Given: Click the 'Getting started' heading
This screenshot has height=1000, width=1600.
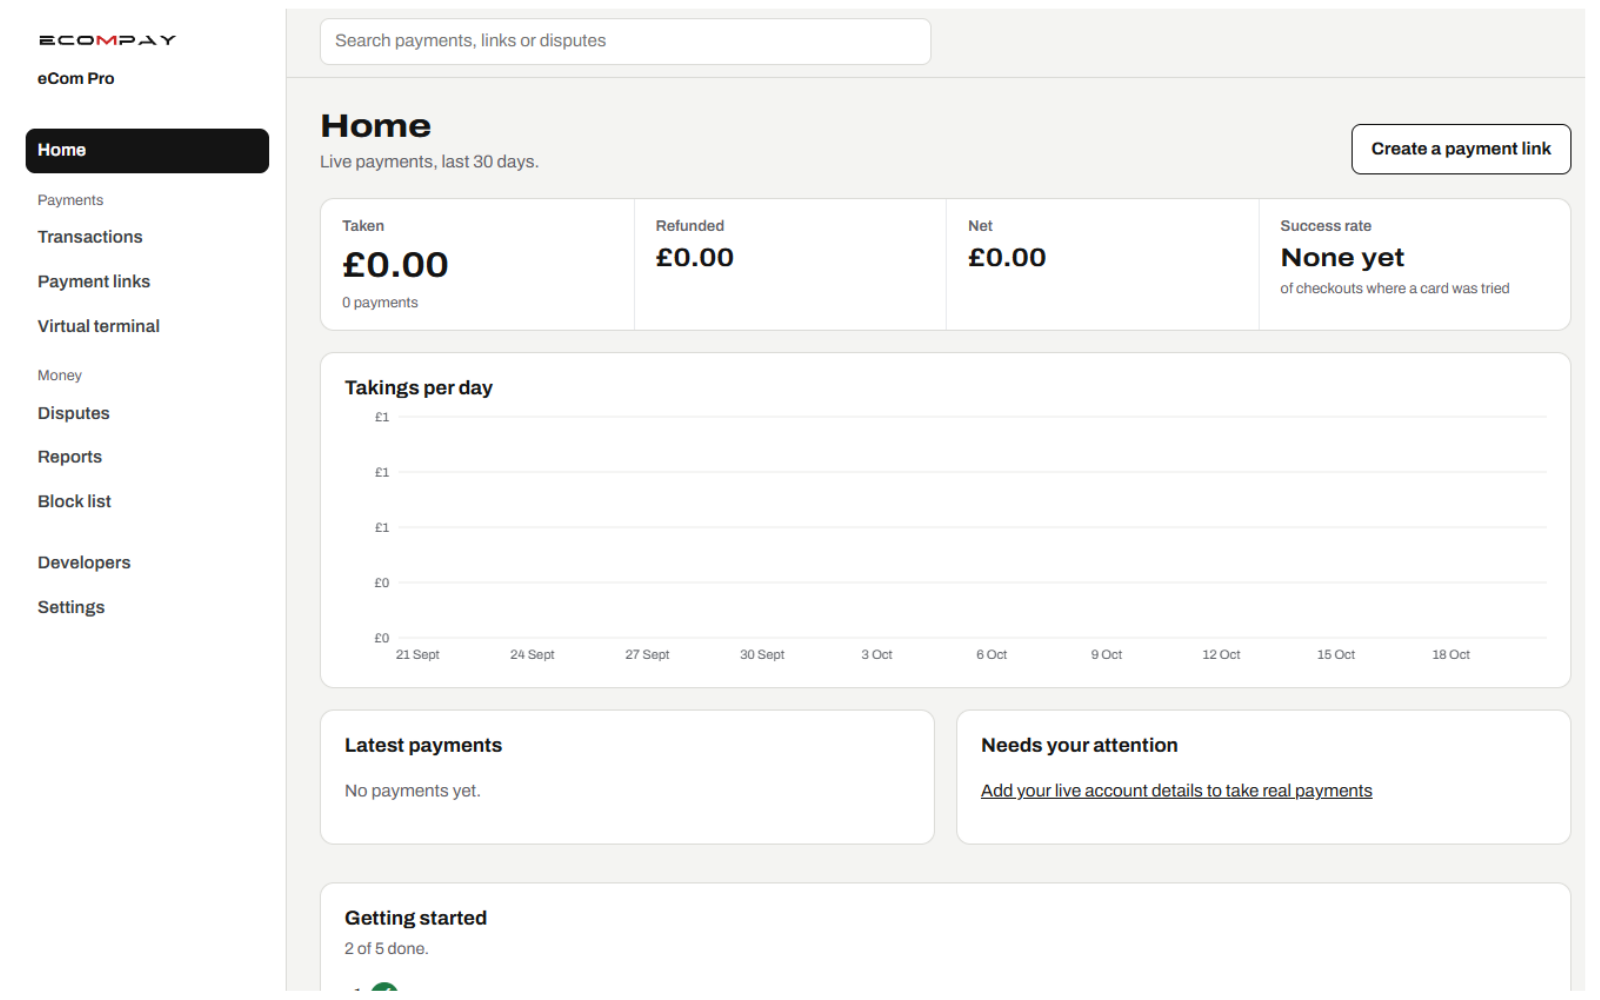Looking at the screenshot, I should (x=416, y=918).
